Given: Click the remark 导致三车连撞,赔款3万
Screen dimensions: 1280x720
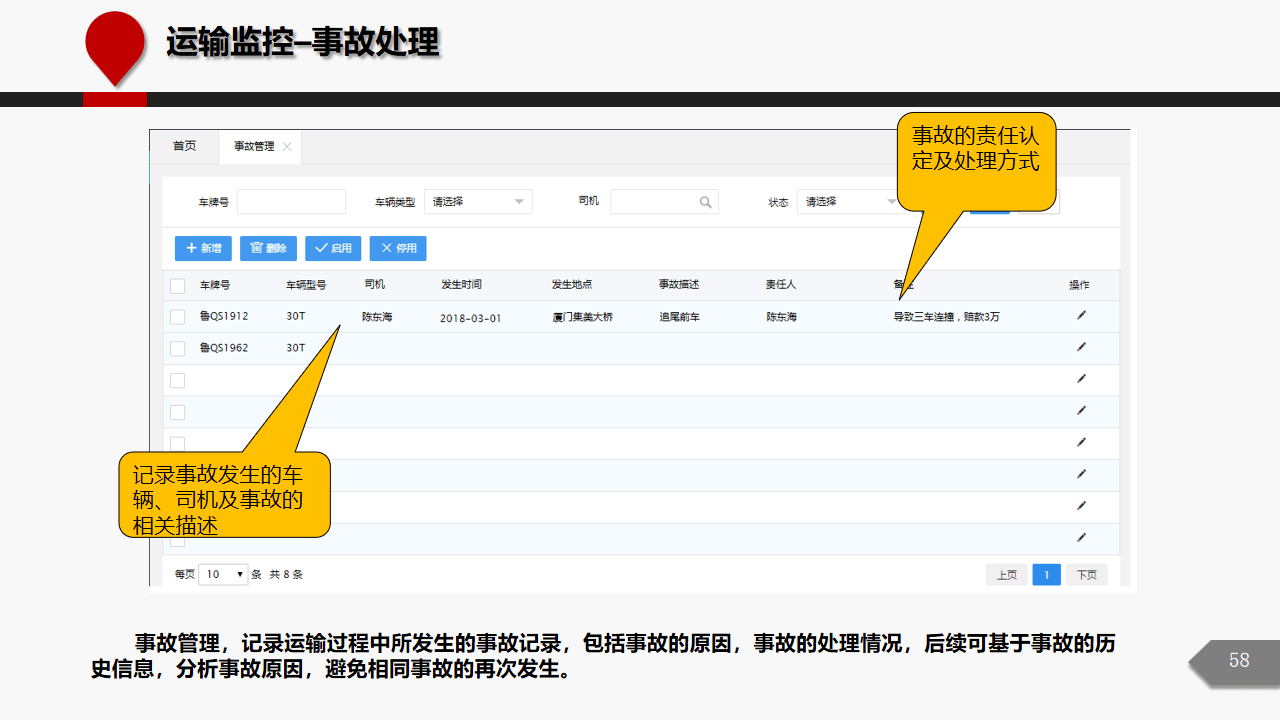Looking at the screenshot, I should pyautogui.click(x=946, y=317).
